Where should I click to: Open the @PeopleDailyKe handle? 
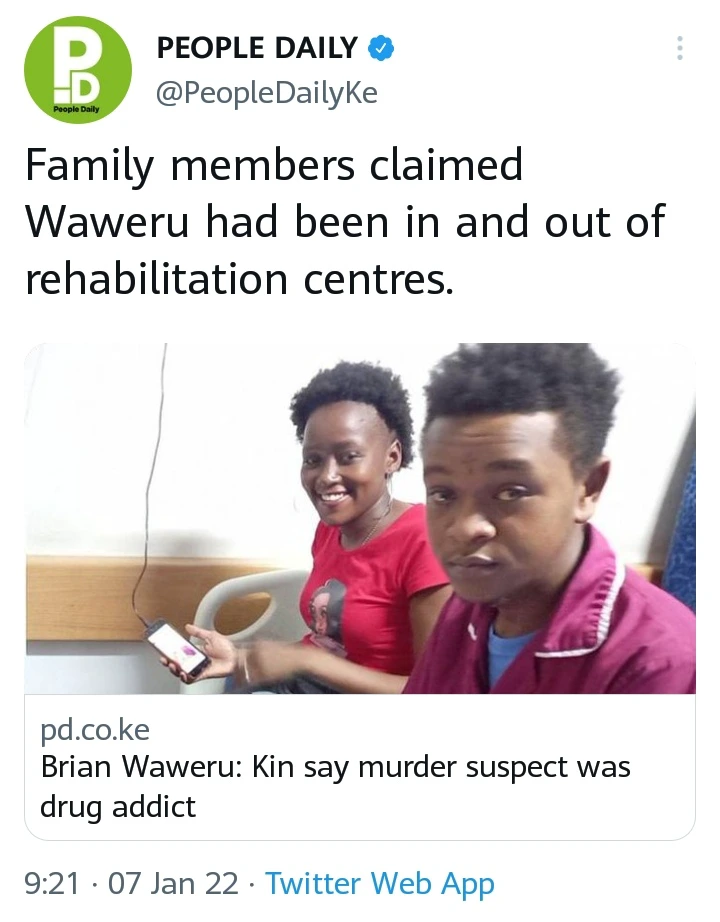(266, 93)
